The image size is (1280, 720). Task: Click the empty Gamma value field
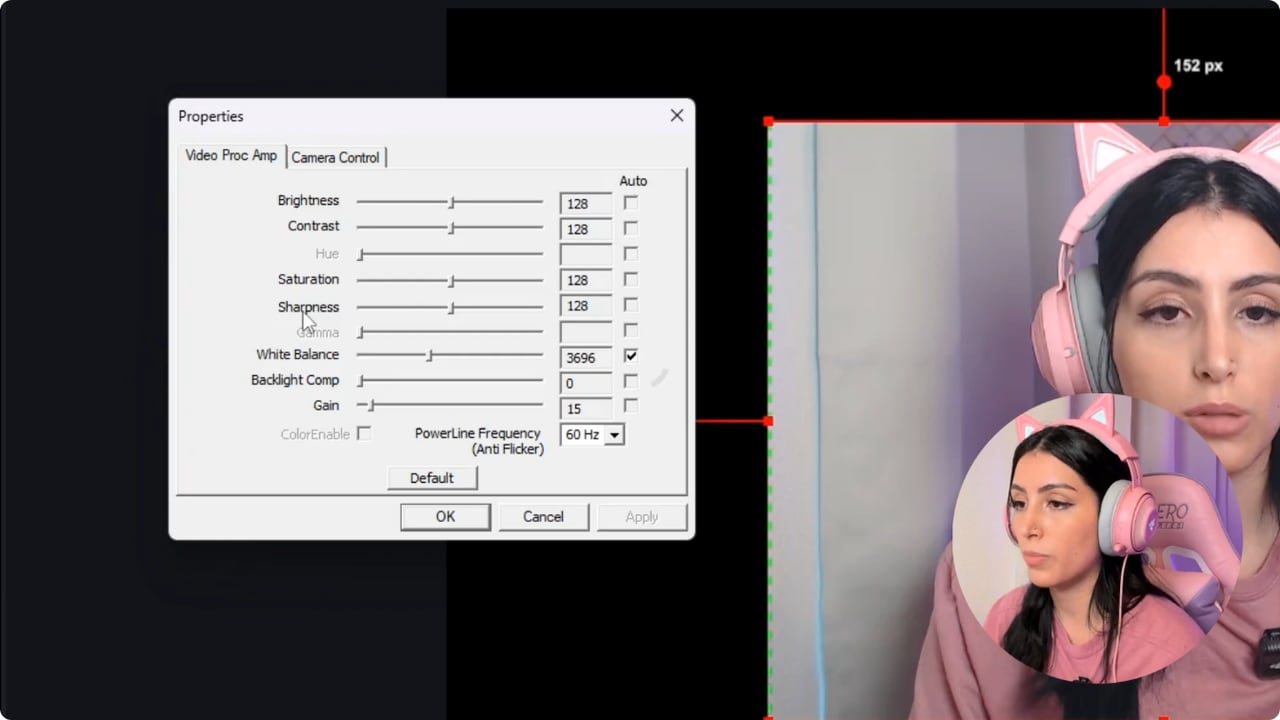coord(586,332)
